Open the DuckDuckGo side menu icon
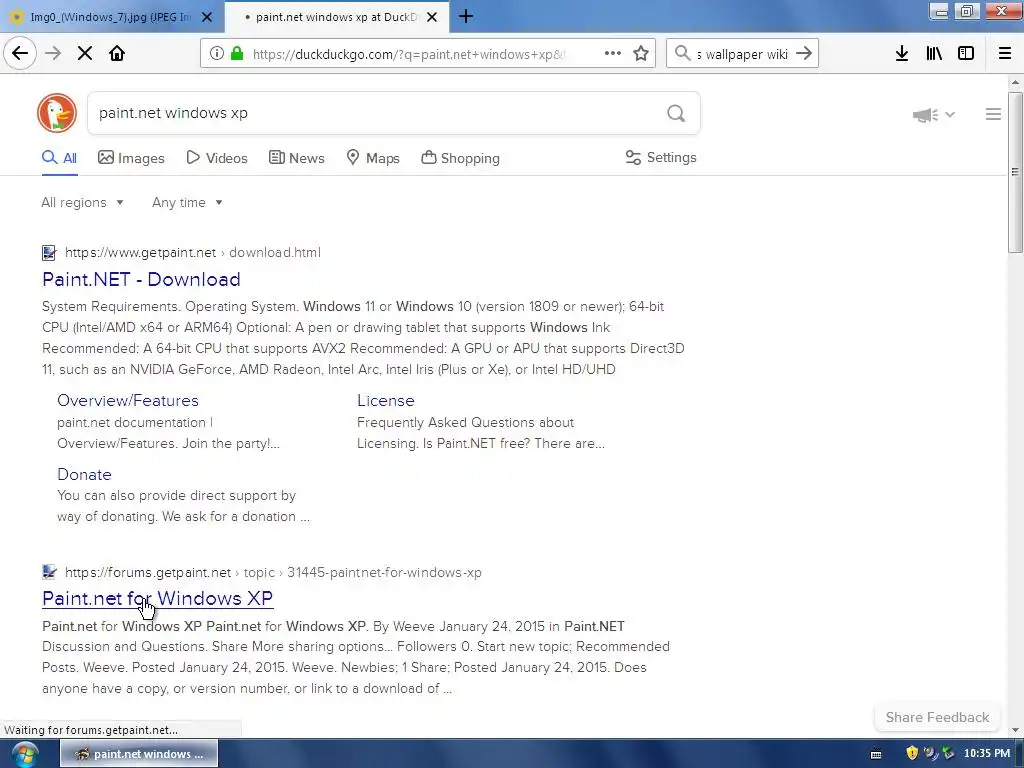Screen dimensions: 1024x768 pyautogui.click(x=993, y=114)
